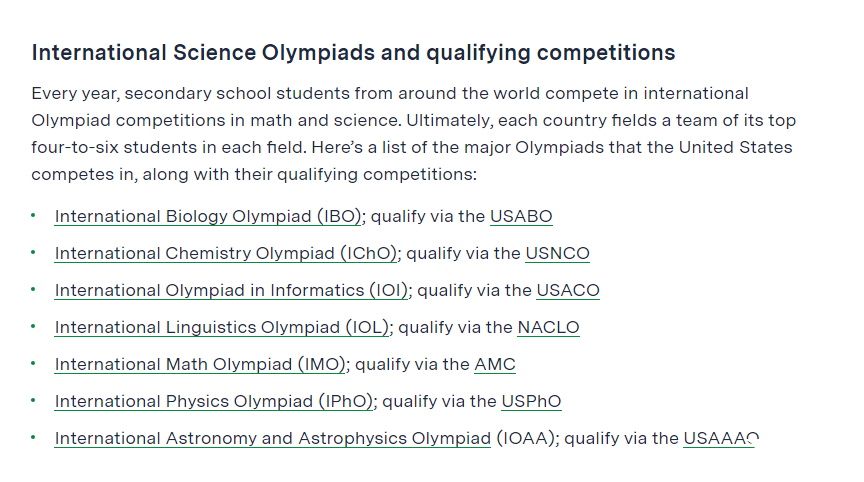Visit the USNCO link
The height and width of the screenshot is (482, 864).
(558, 253)
